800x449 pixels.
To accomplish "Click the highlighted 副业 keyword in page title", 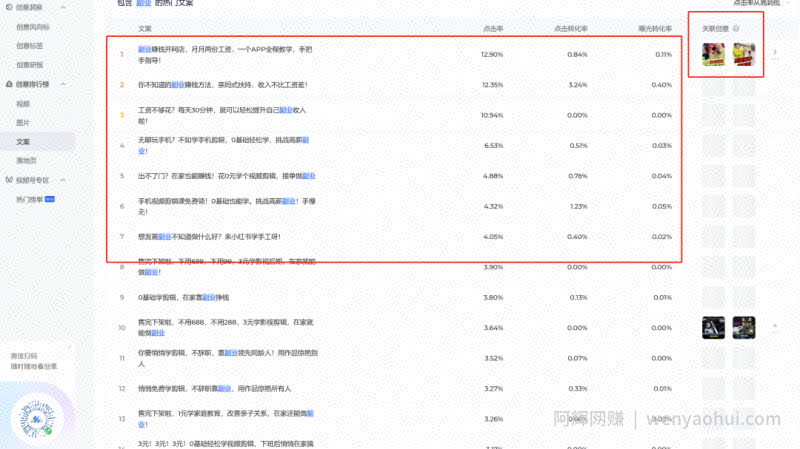I will tap(144, 3).
